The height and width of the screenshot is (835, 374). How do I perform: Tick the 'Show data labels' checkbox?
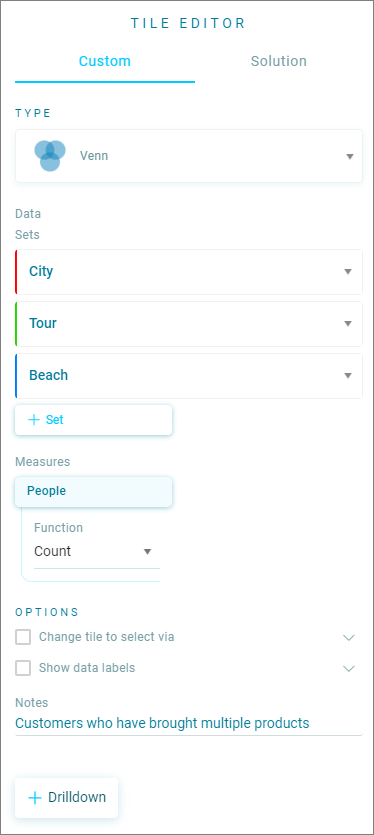tap(23, 668)
